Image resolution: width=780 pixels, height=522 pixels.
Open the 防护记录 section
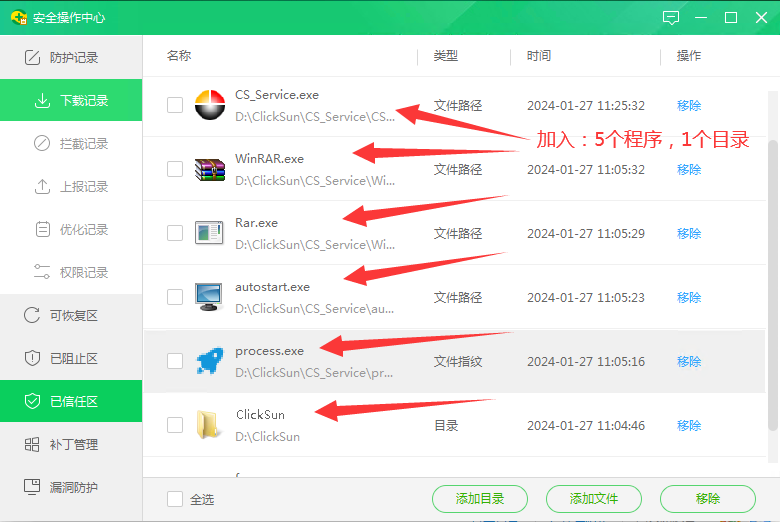pyautogui.click(x=71, y=58)
